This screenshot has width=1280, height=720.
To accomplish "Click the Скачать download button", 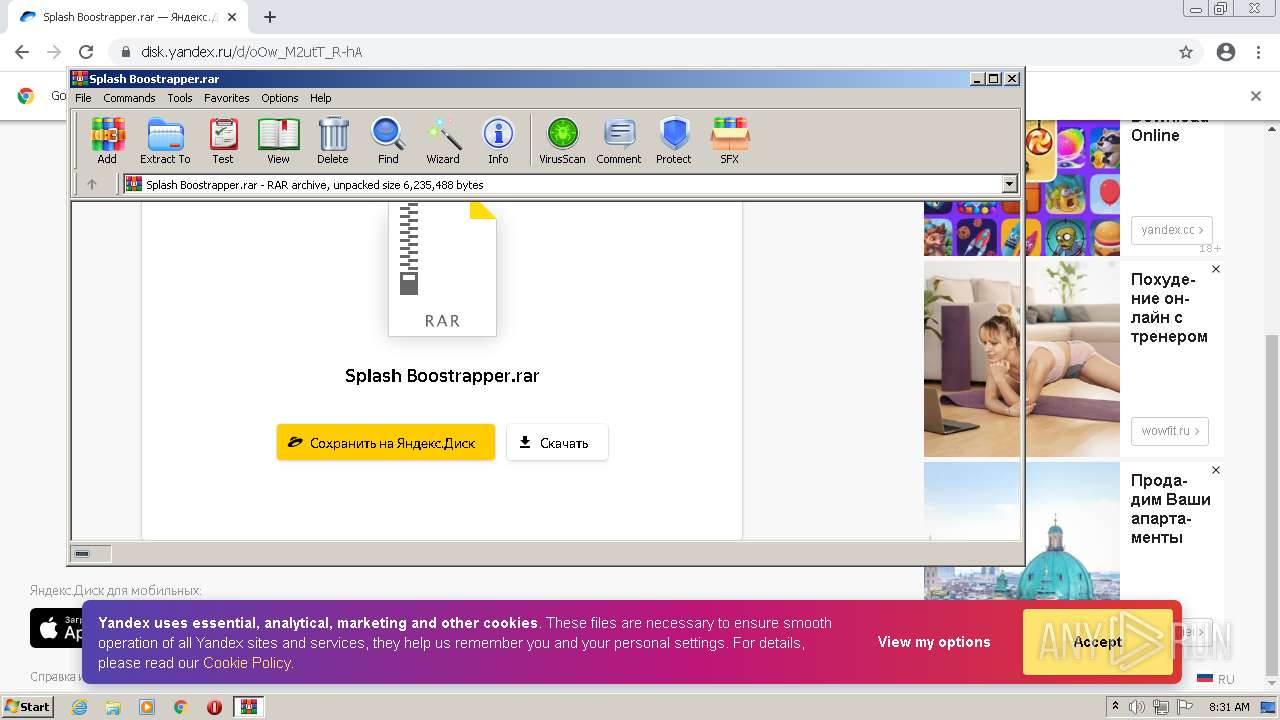I will (x=557, y=442).
